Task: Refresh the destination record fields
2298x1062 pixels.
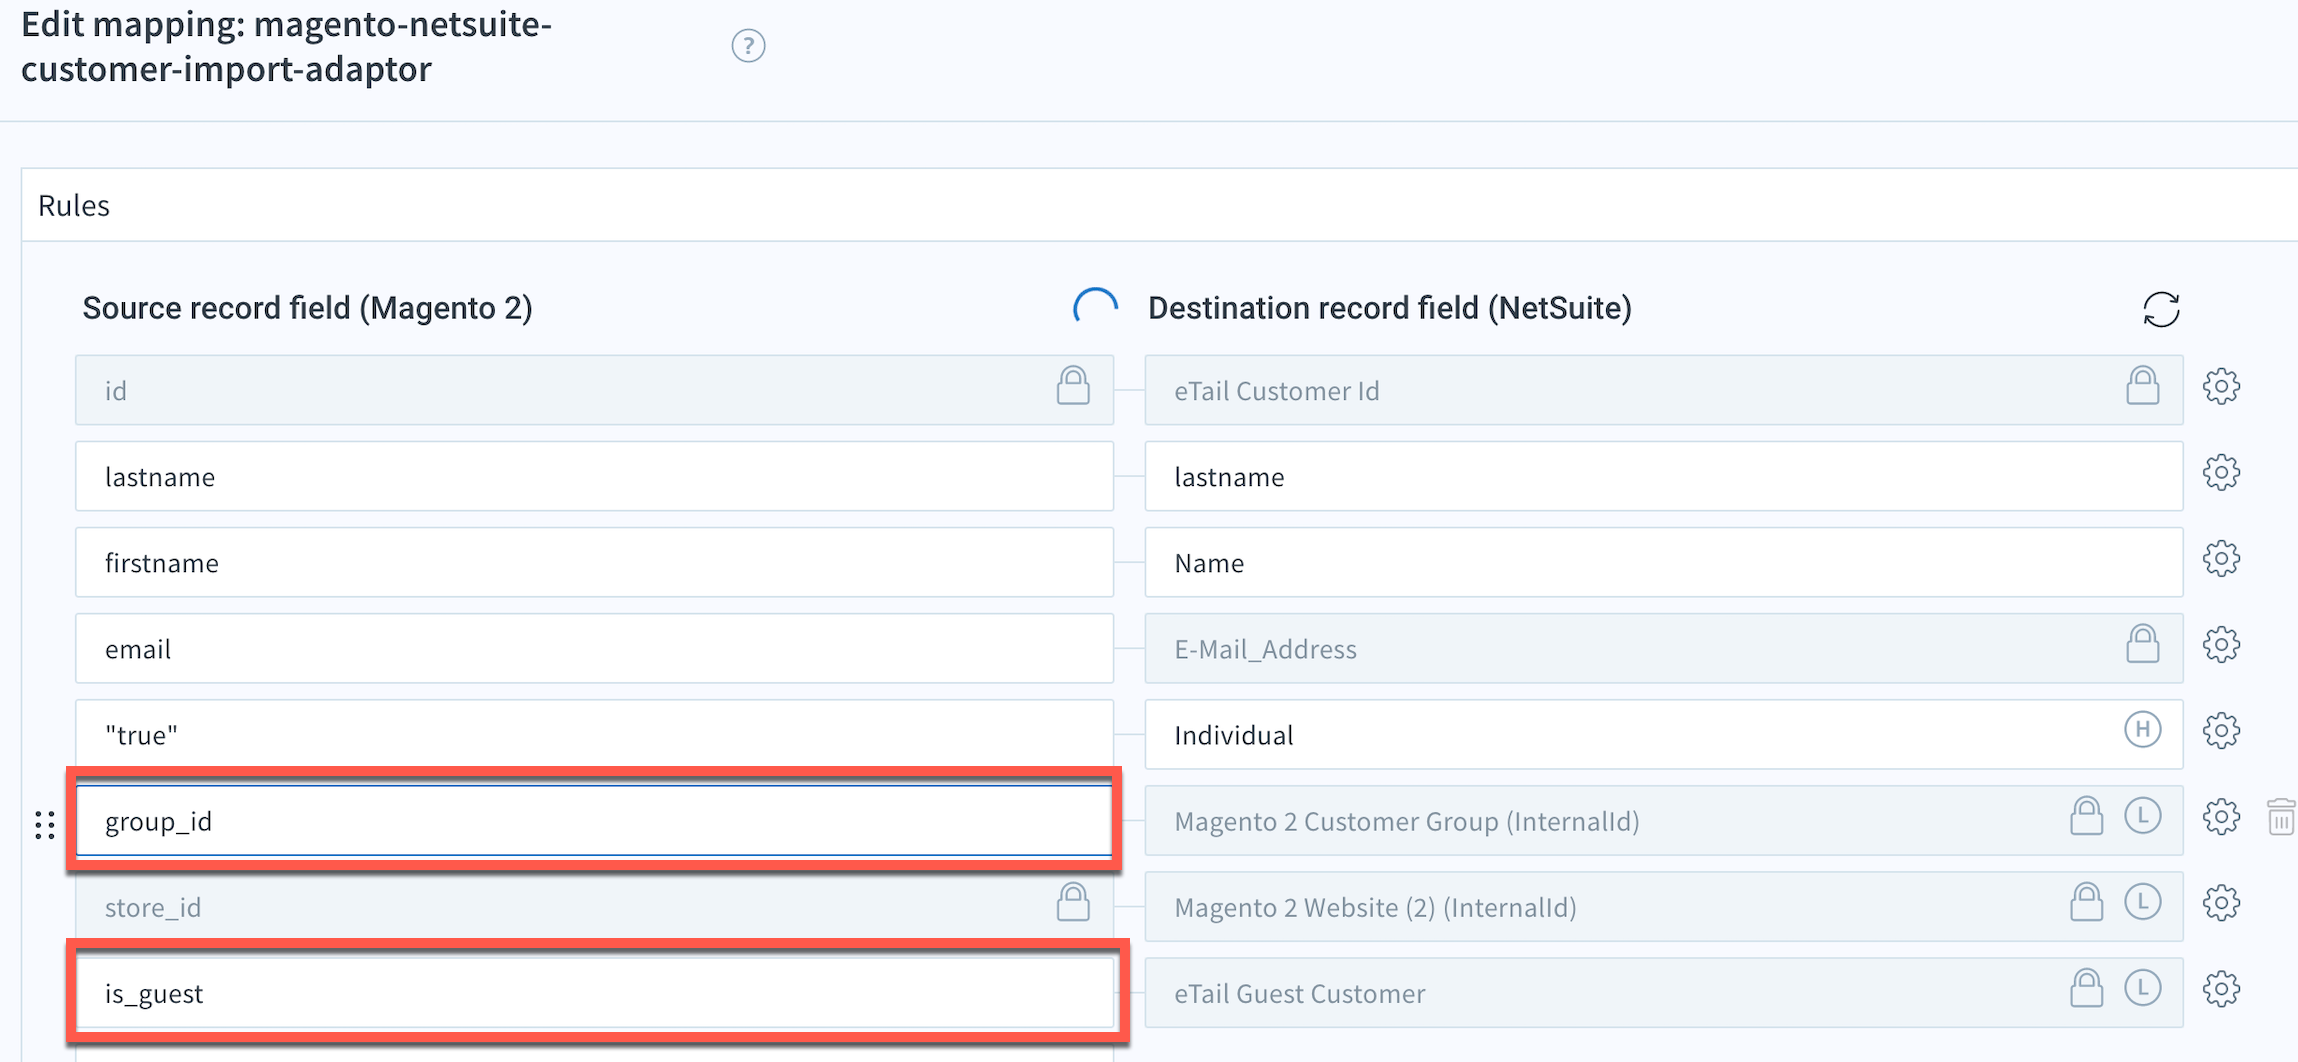Action: [x=2161, y=309]
